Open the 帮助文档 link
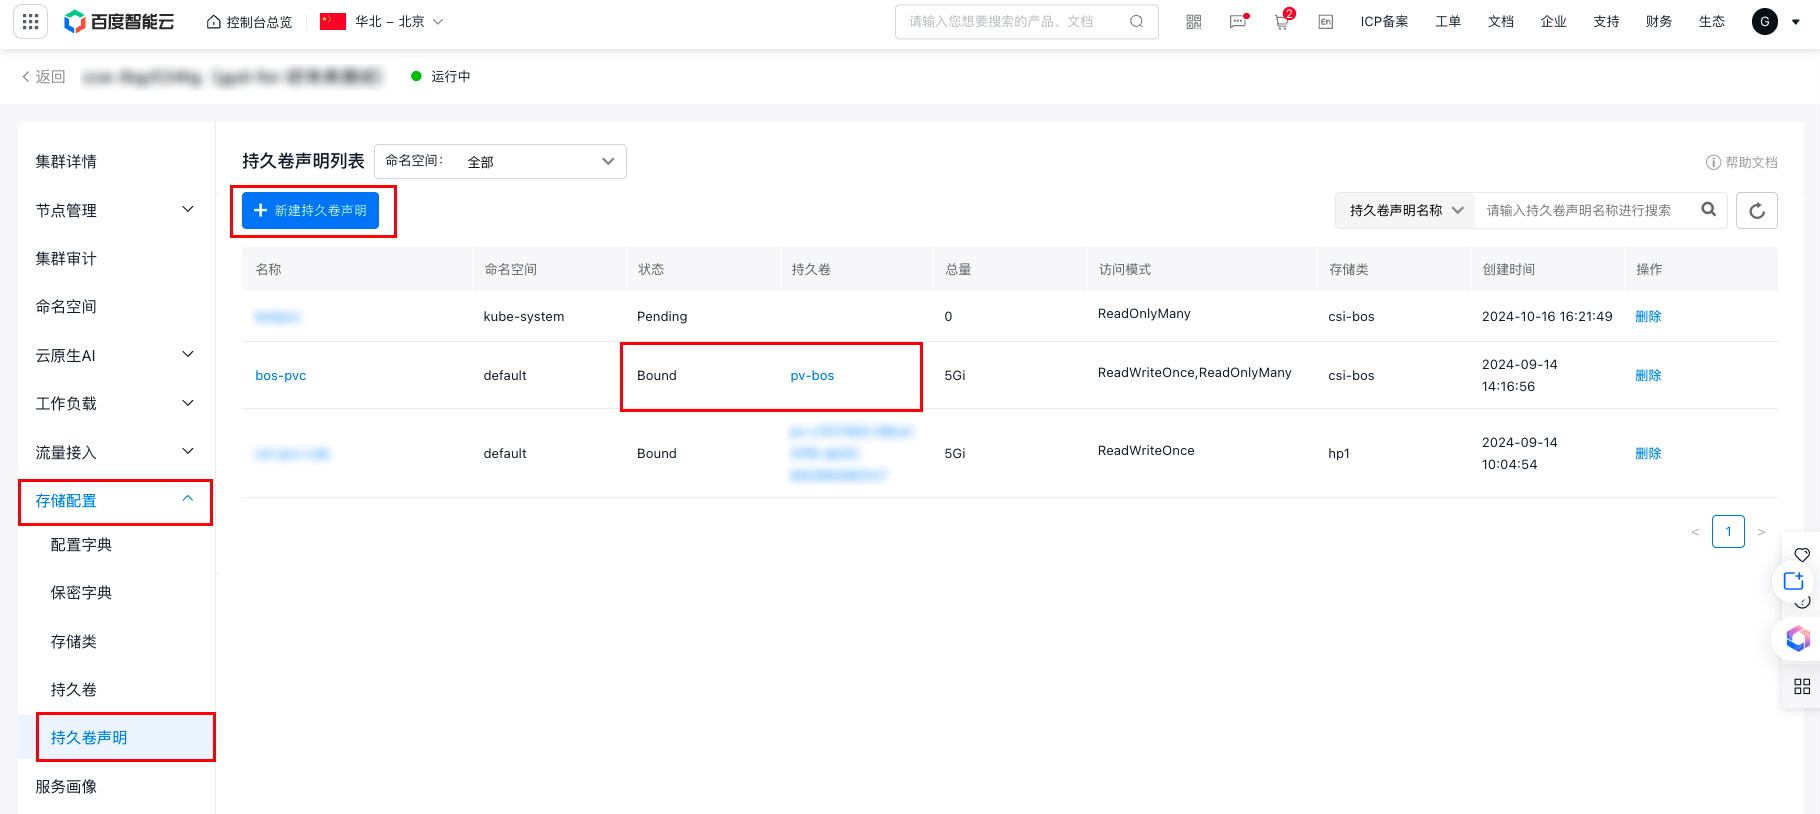 click(x=1741, y=162)
